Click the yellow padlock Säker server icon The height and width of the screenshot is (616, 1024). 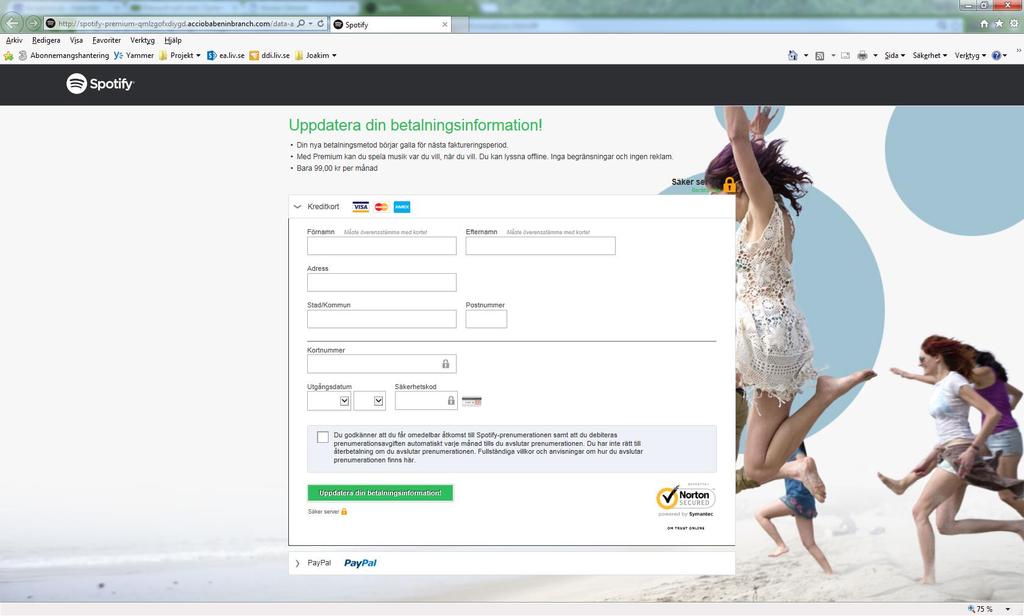pos(729,185)
